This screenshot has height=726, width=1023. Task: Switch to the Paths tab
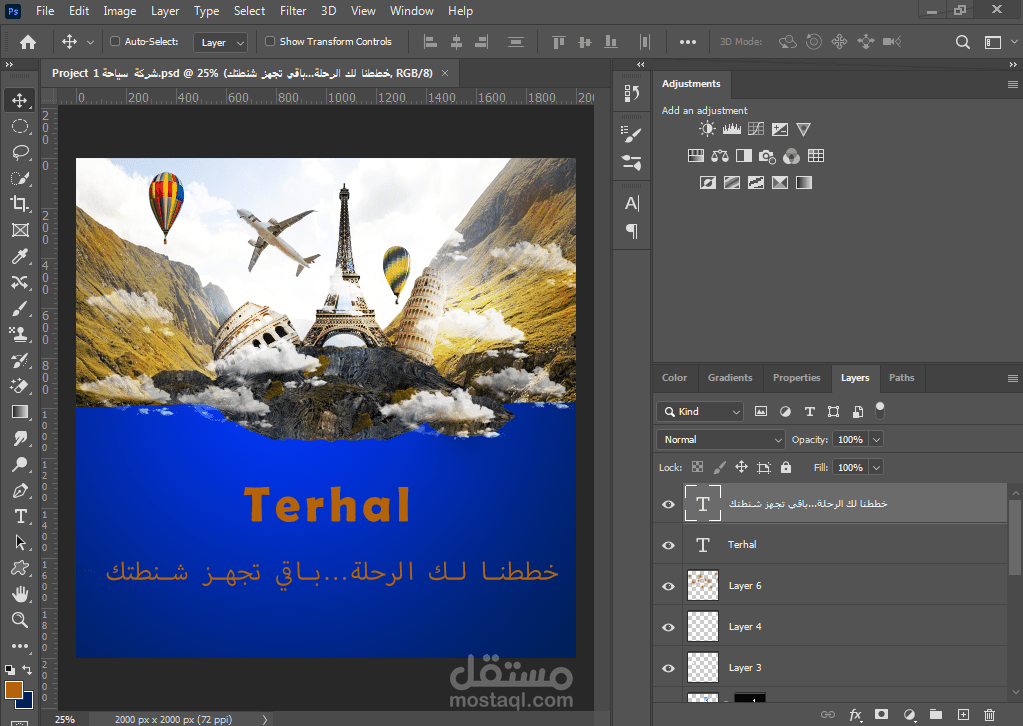[x=901, y=378]
